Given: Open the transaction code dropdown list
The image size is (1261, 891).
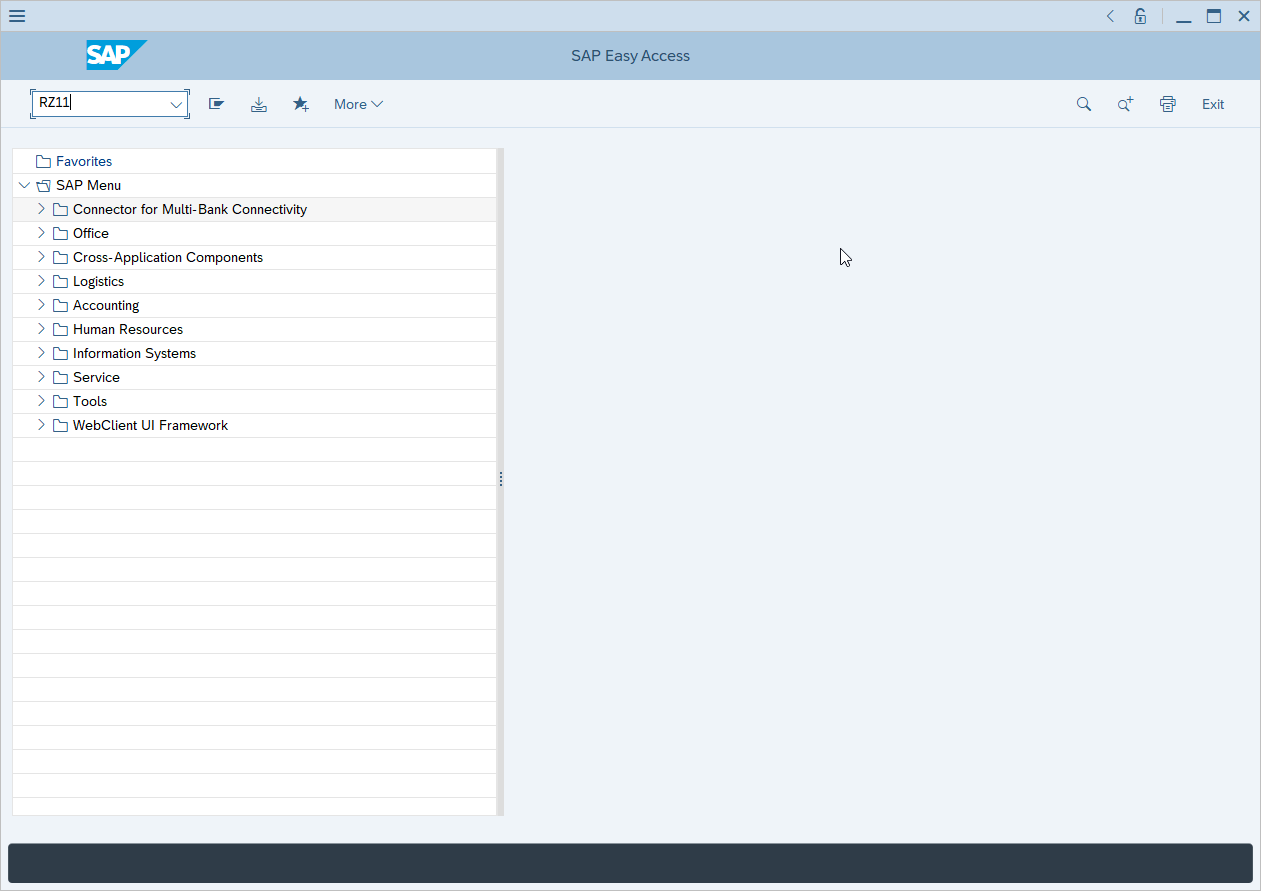Looking at the screenshot, I should point(176,104).
